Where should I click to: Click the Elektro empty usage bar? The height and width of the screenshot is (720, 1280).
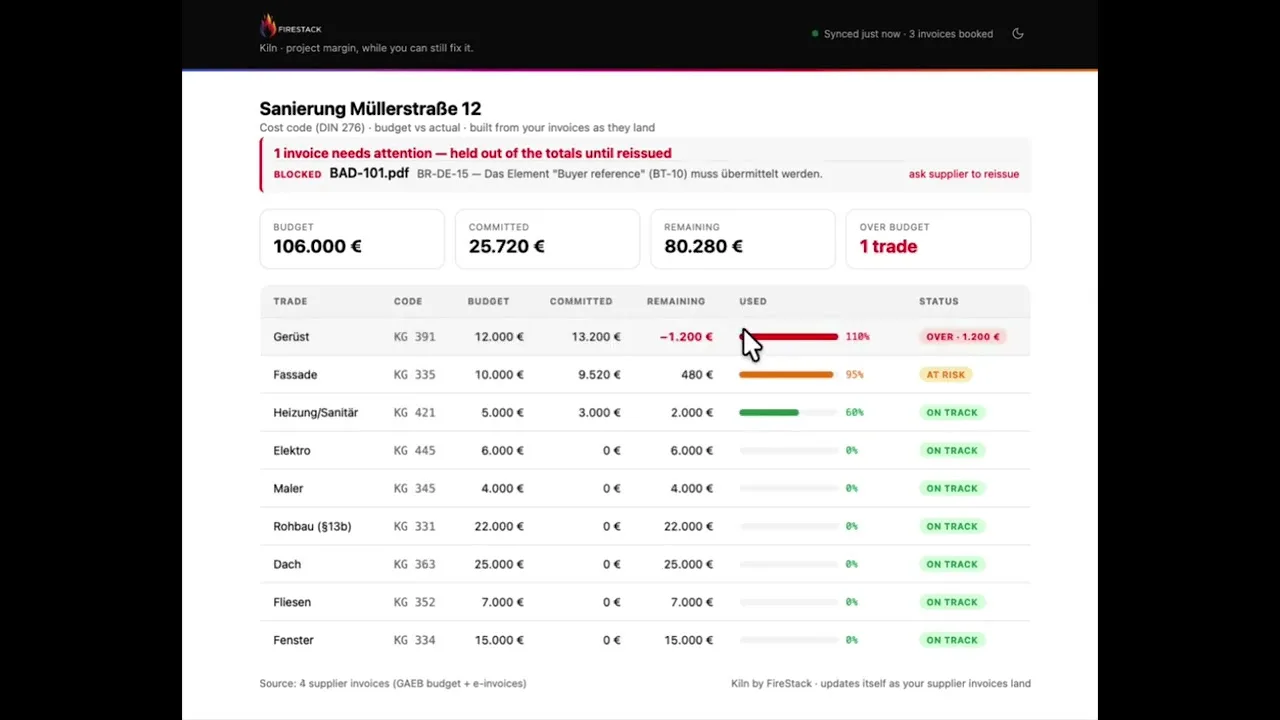point(788,451)
